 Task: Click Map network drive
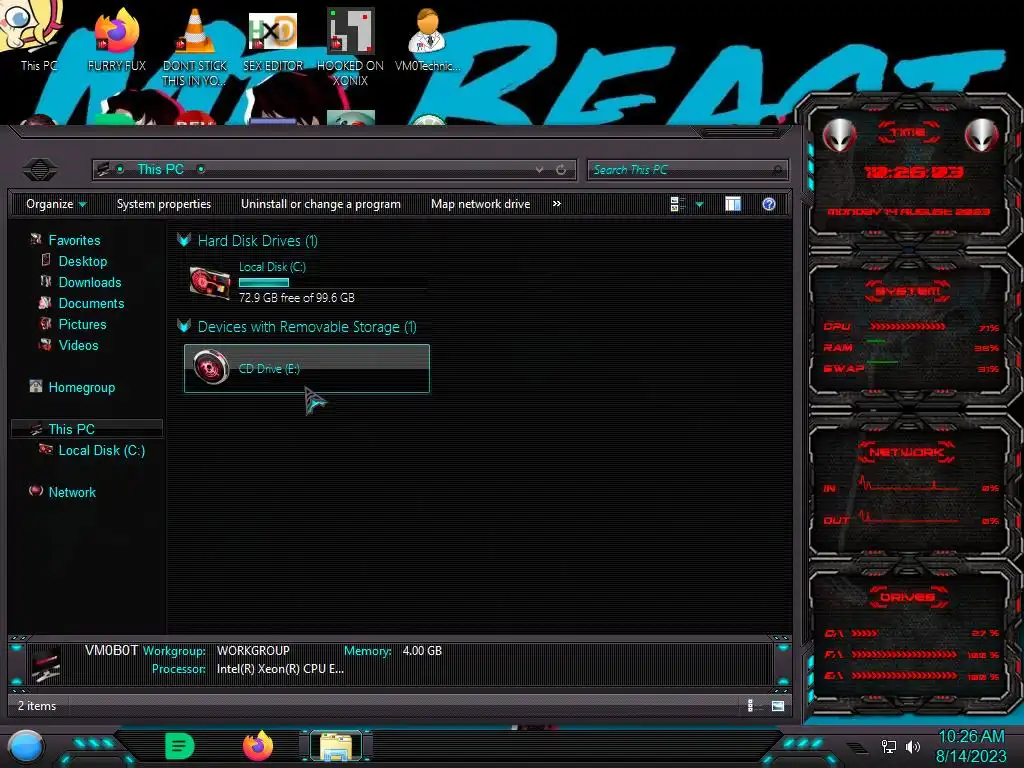pos(481,204)
